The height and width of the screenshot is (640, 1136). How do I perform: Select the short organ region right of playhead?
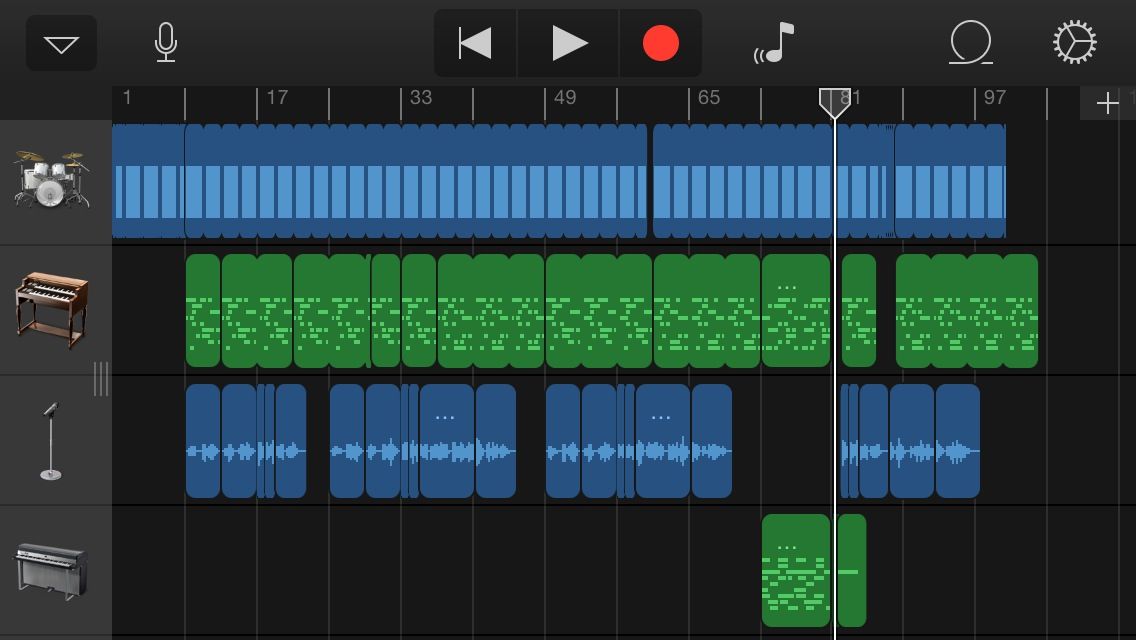pyautogui.click(x=859, y=310)
